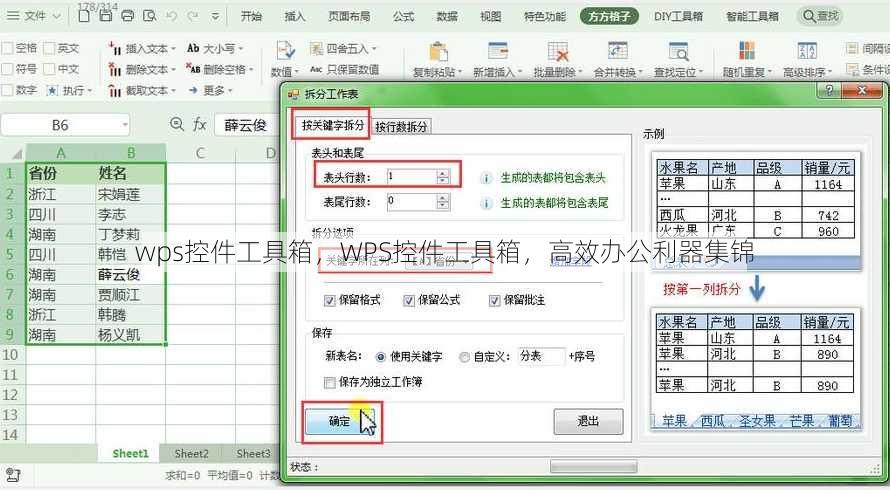Select the 自定义 radio button
Screen dimensions: 890x490
(464, 357)
